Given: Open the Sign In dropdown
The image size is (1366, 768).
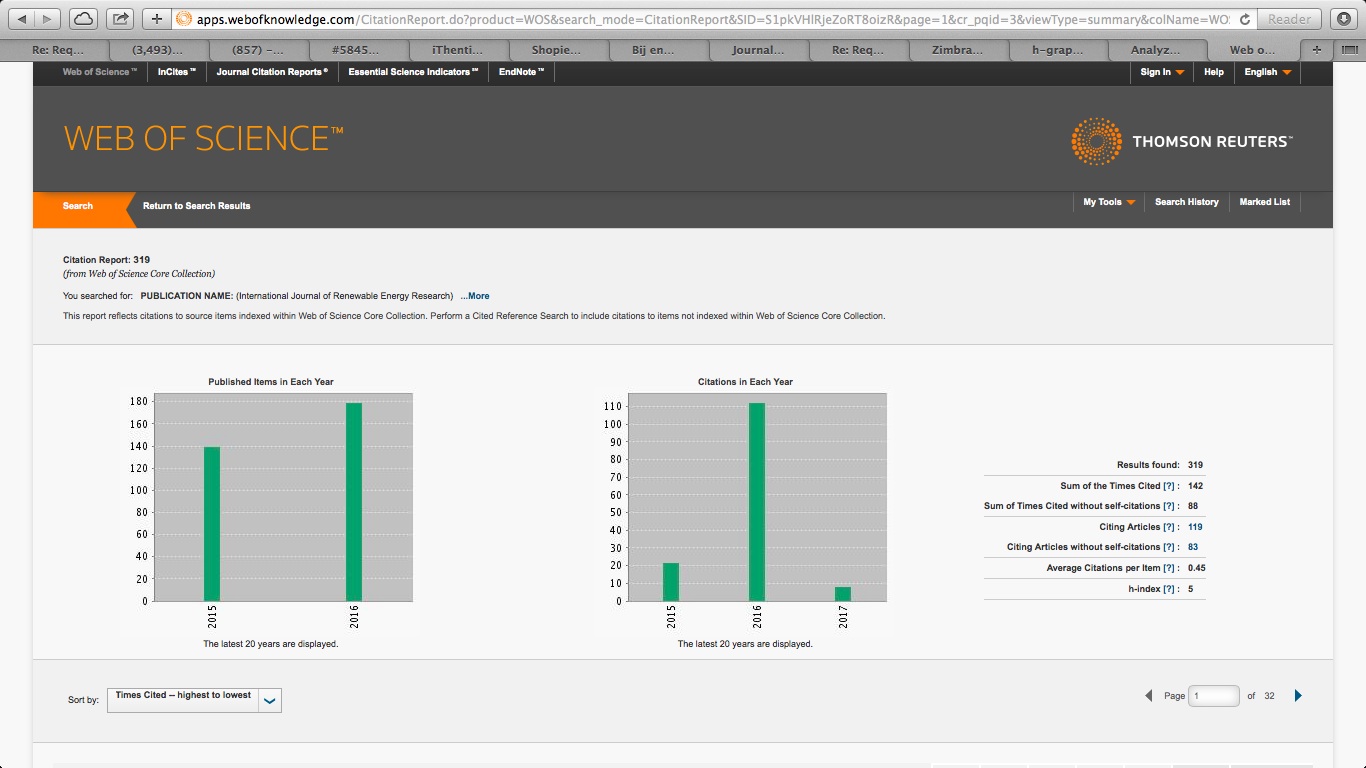Looking at the screenshot, I should point(1162,72).
